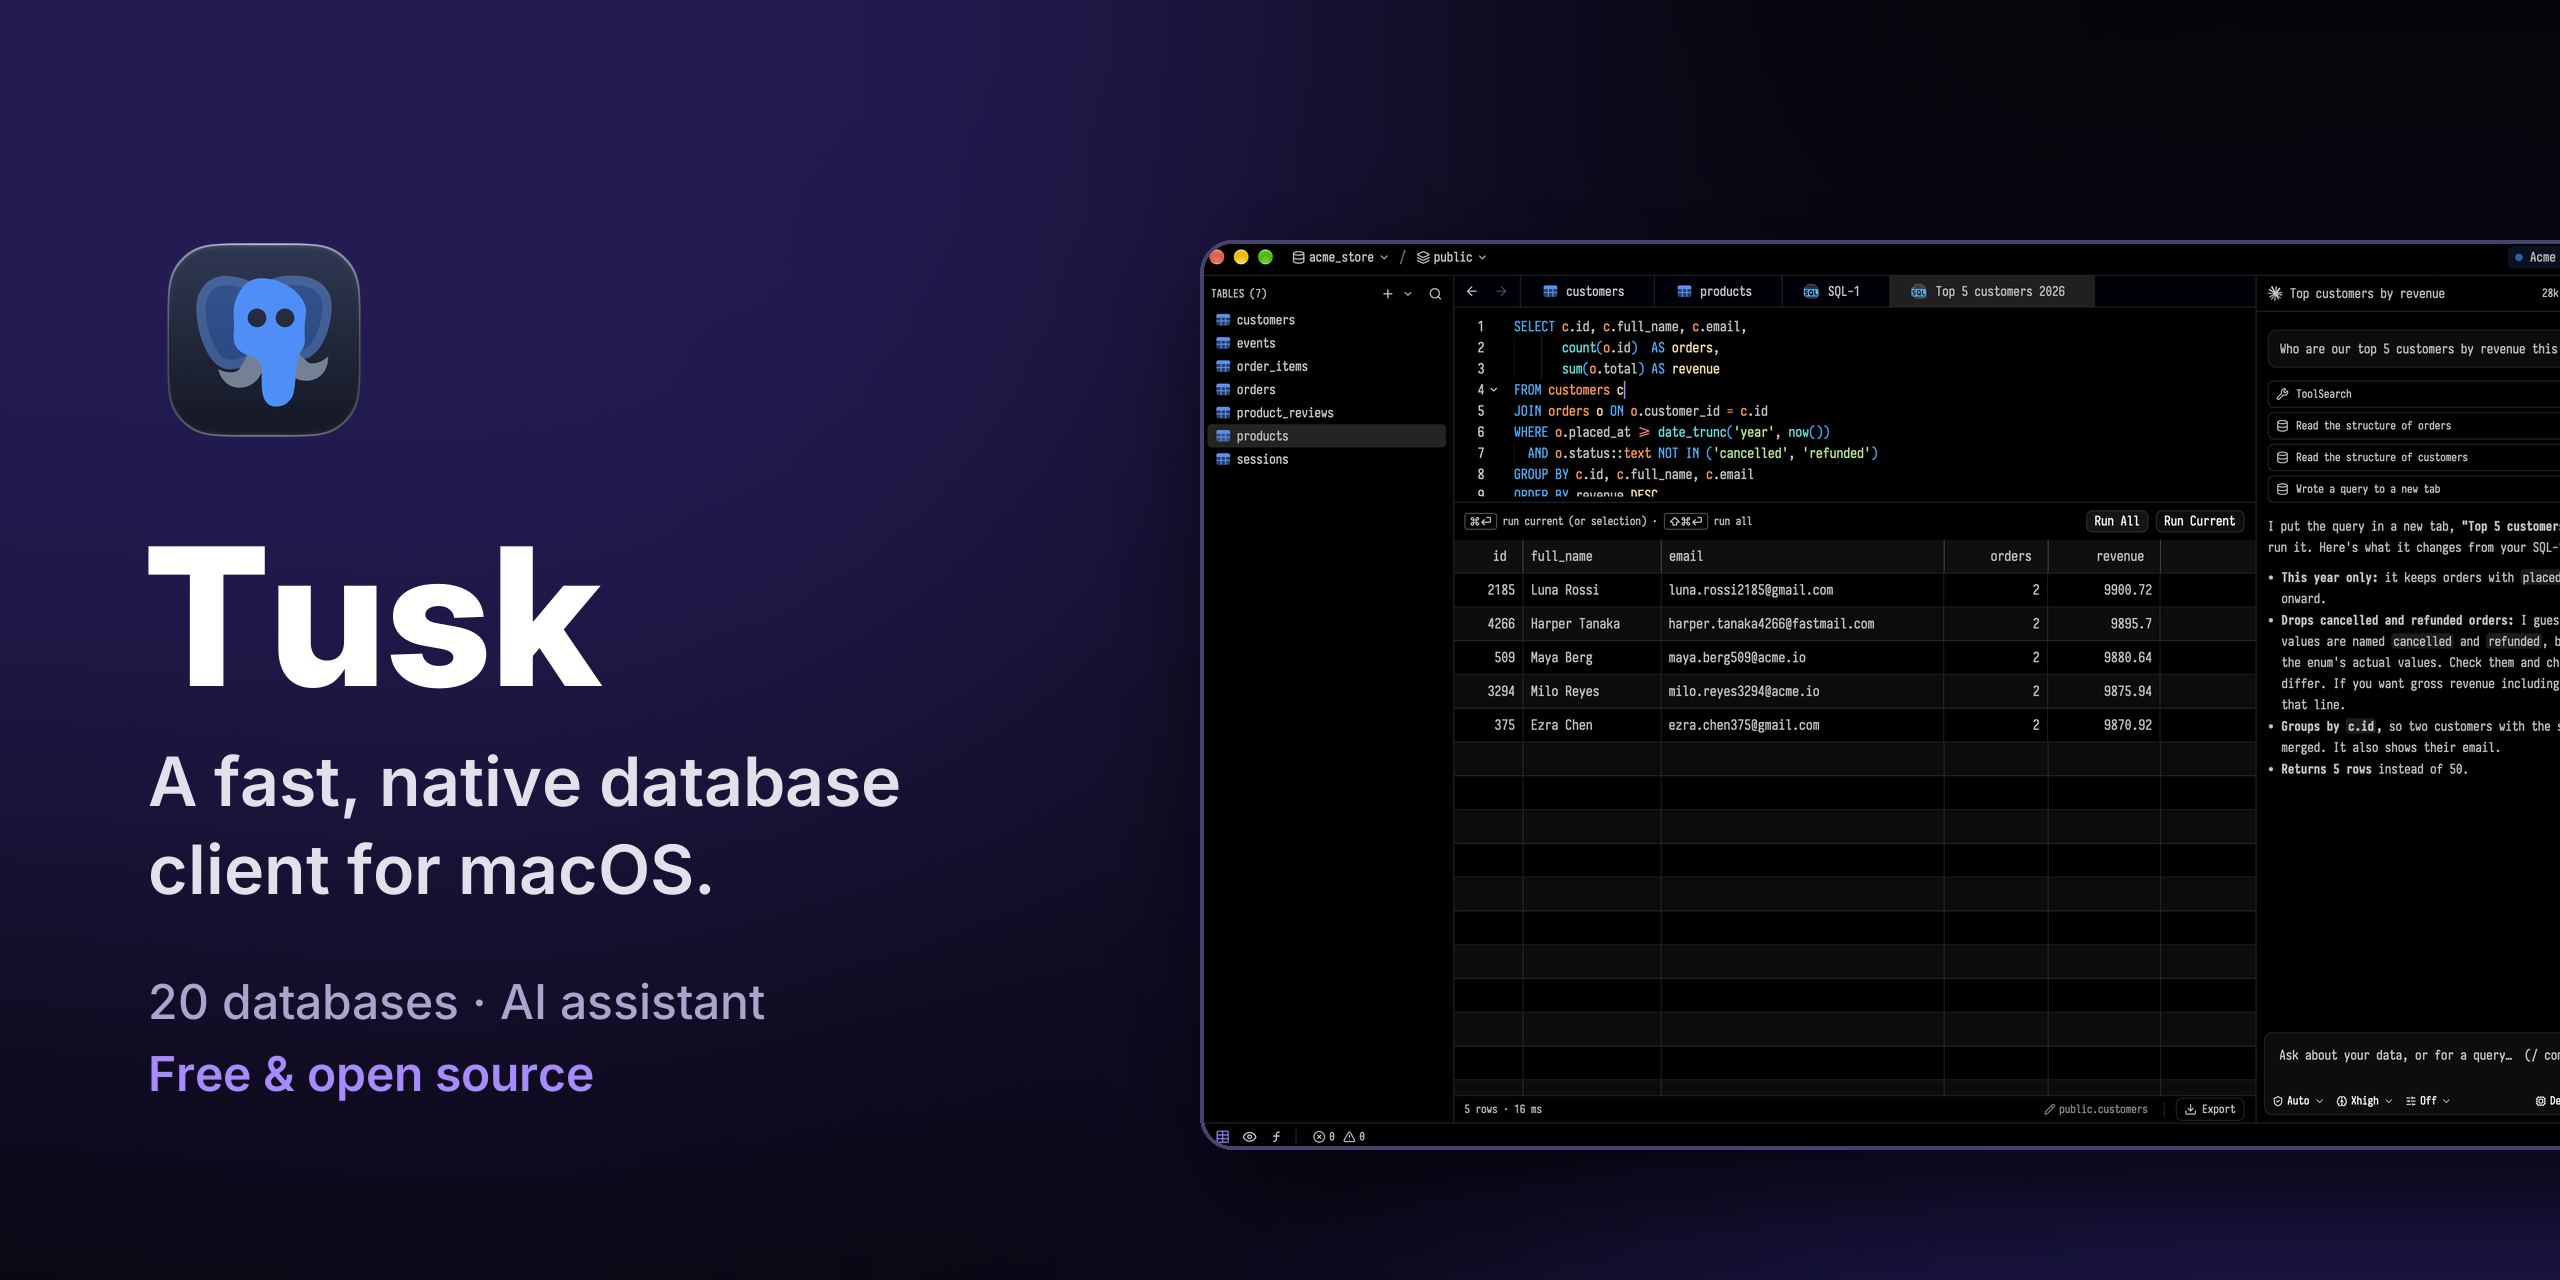Image resolution: width=2560 pixels, height=1280 pixels.
Task: Click the Tusk elephant app logo
Action: tap(264, 340)
